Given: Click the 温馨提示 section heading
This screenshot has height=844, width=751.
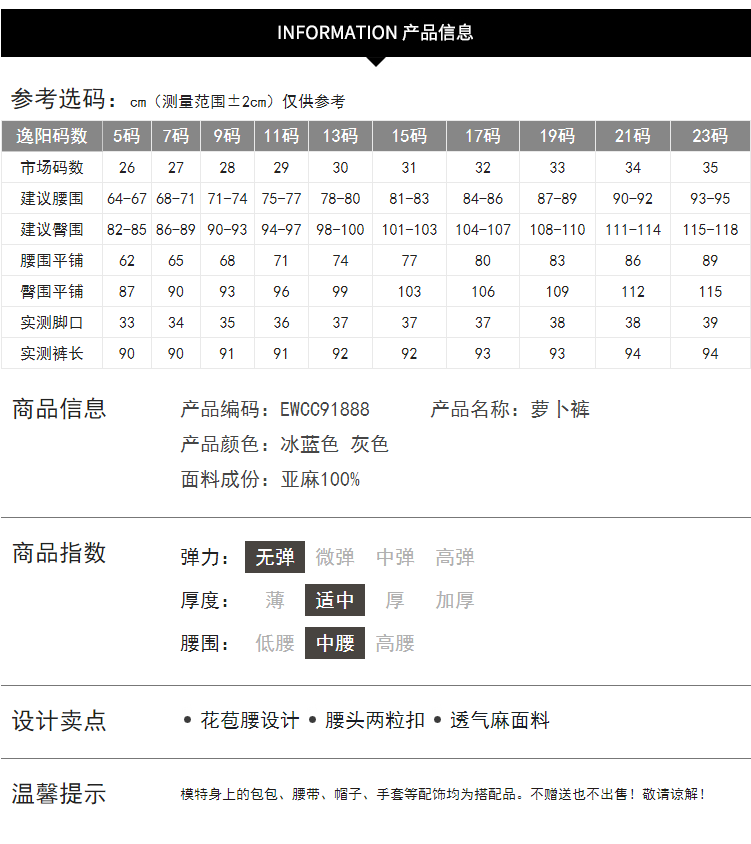Looking at the screenshot, I should coord(59,794).
